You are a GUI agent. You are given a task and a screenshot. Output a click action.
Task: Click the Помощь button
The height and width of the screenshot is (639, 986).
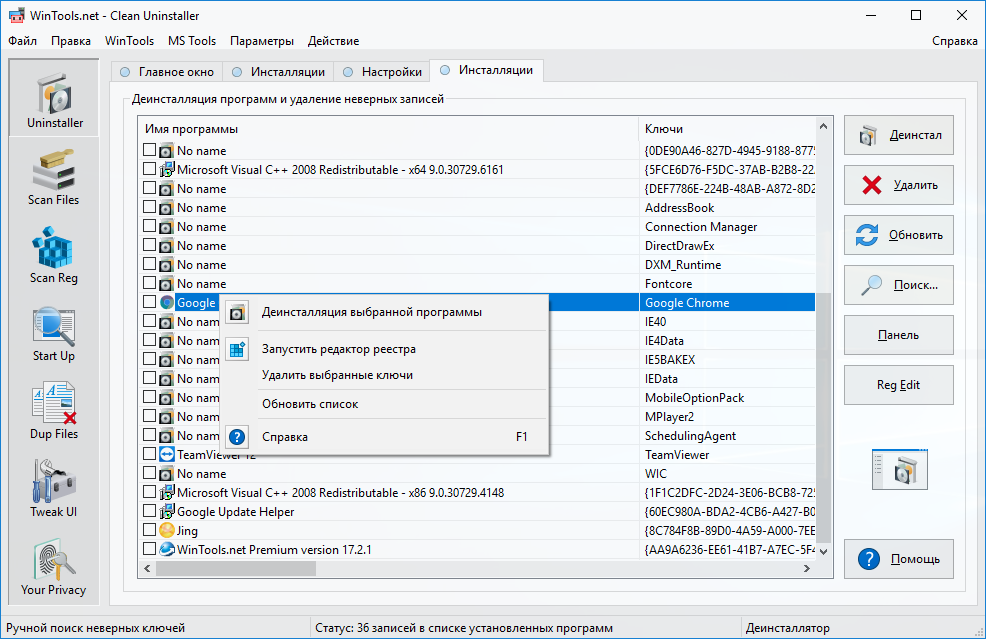[899, 559]
